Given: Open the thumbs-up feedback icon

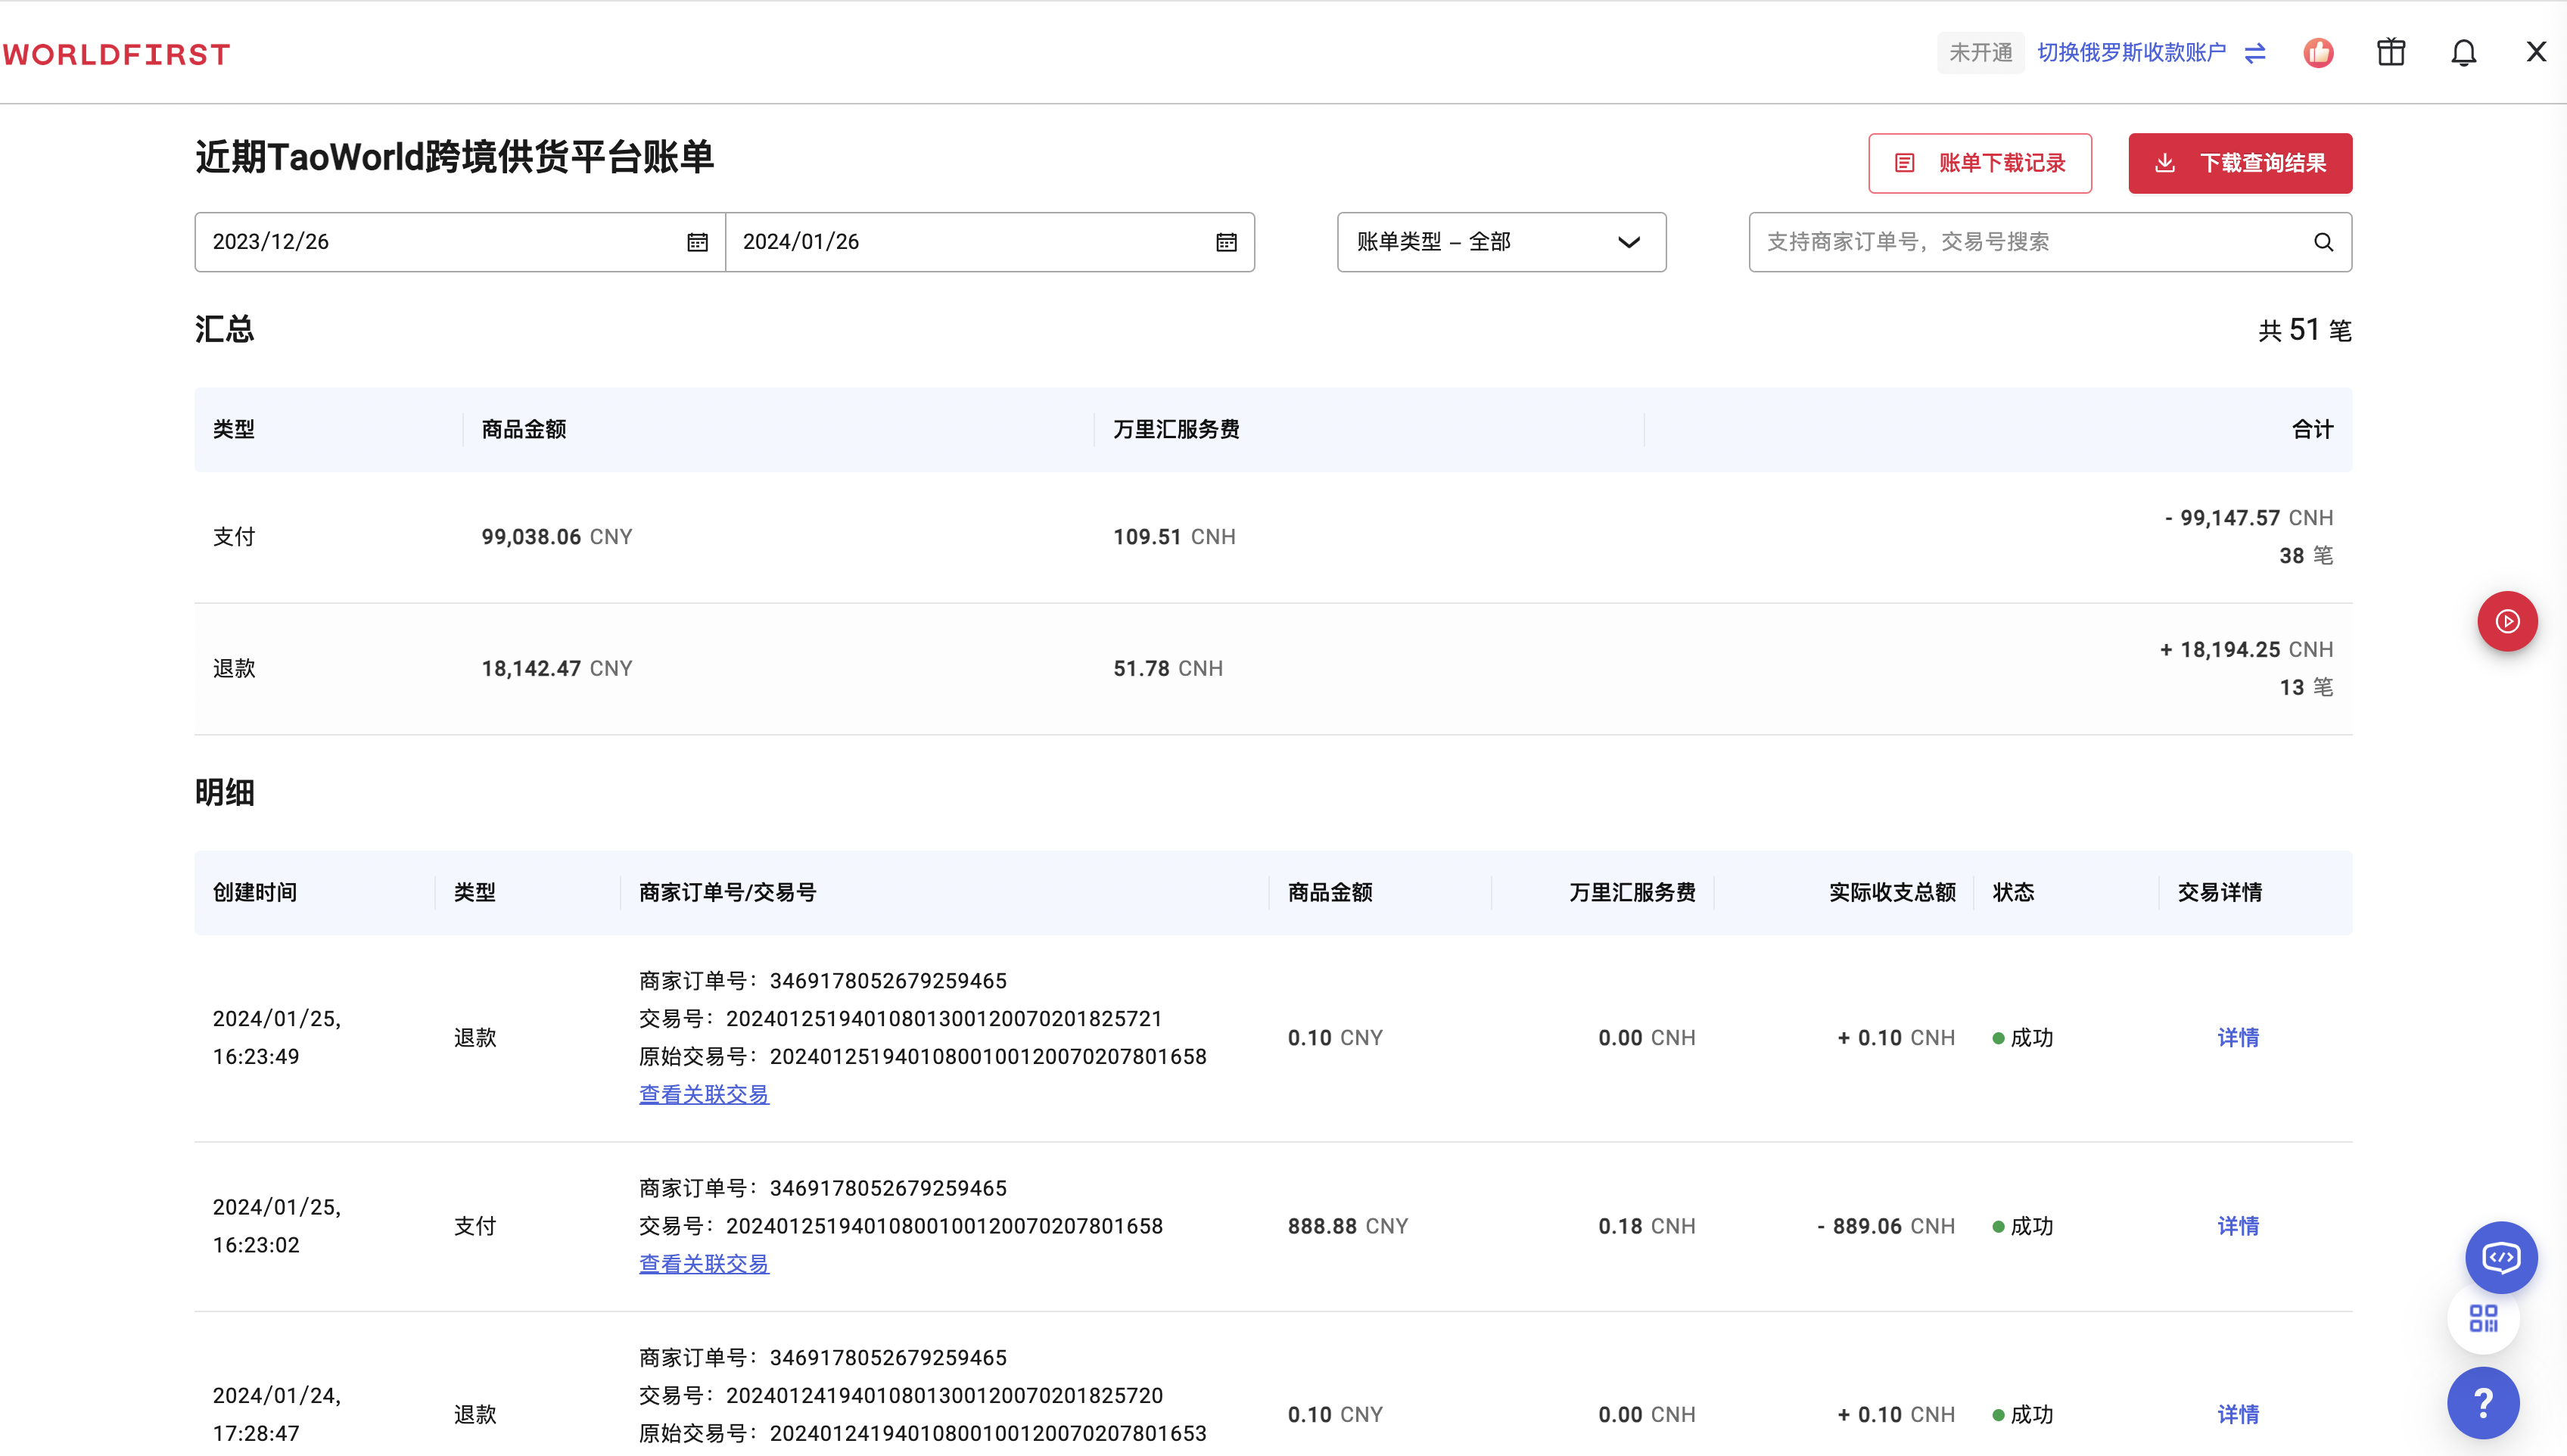Looking at the screenshot, I should click(x=2318, y=53).
